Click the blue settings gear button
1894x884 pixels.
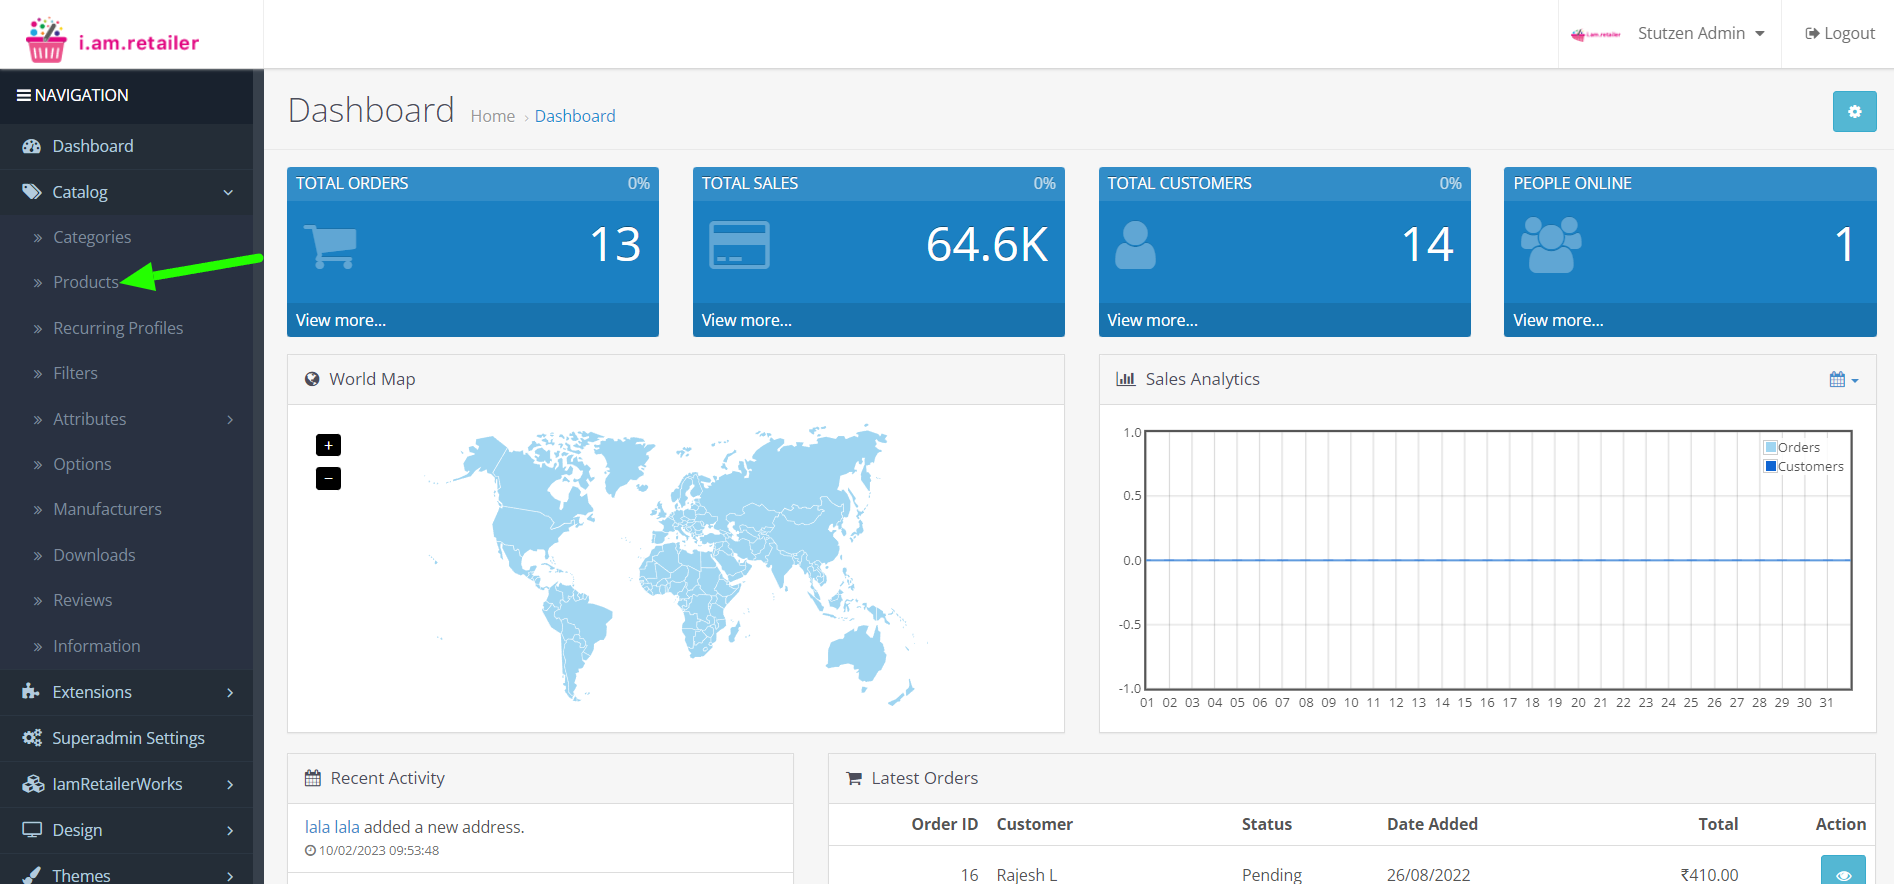[x=1854, y=112]
